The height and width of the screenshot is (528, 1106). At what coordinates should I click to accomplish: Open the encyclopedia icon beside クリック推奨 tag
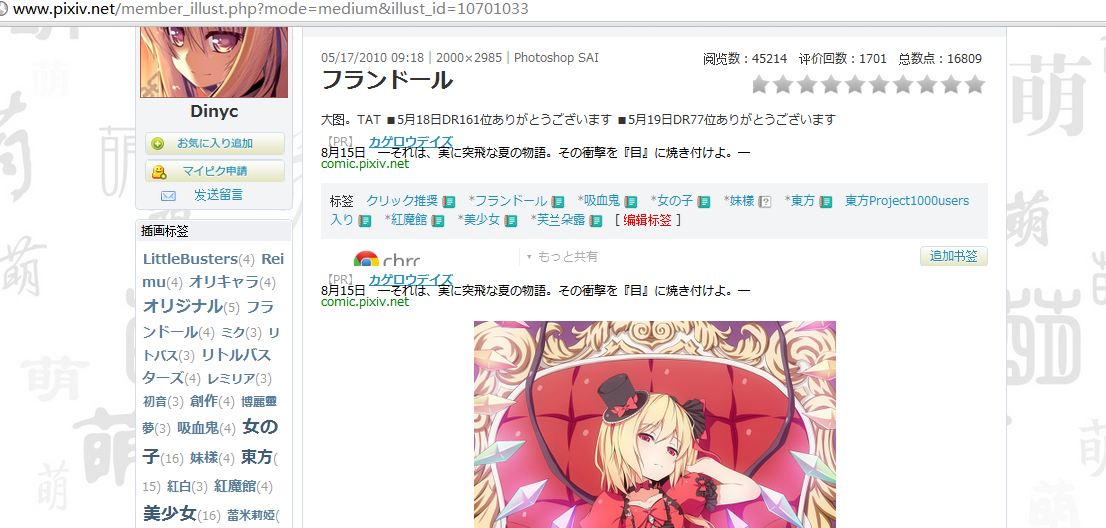tap(449, 202)
